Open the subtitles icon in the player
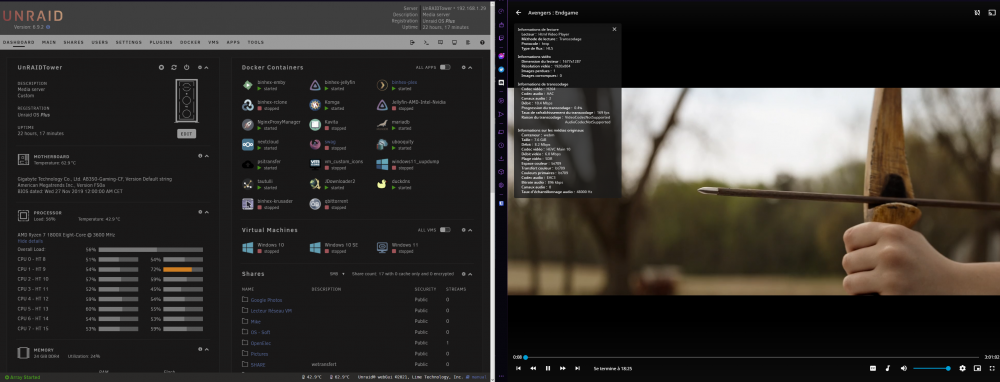Image resolution: width=1000 pixels, height=382 pixels. click(x=873, y=368)
